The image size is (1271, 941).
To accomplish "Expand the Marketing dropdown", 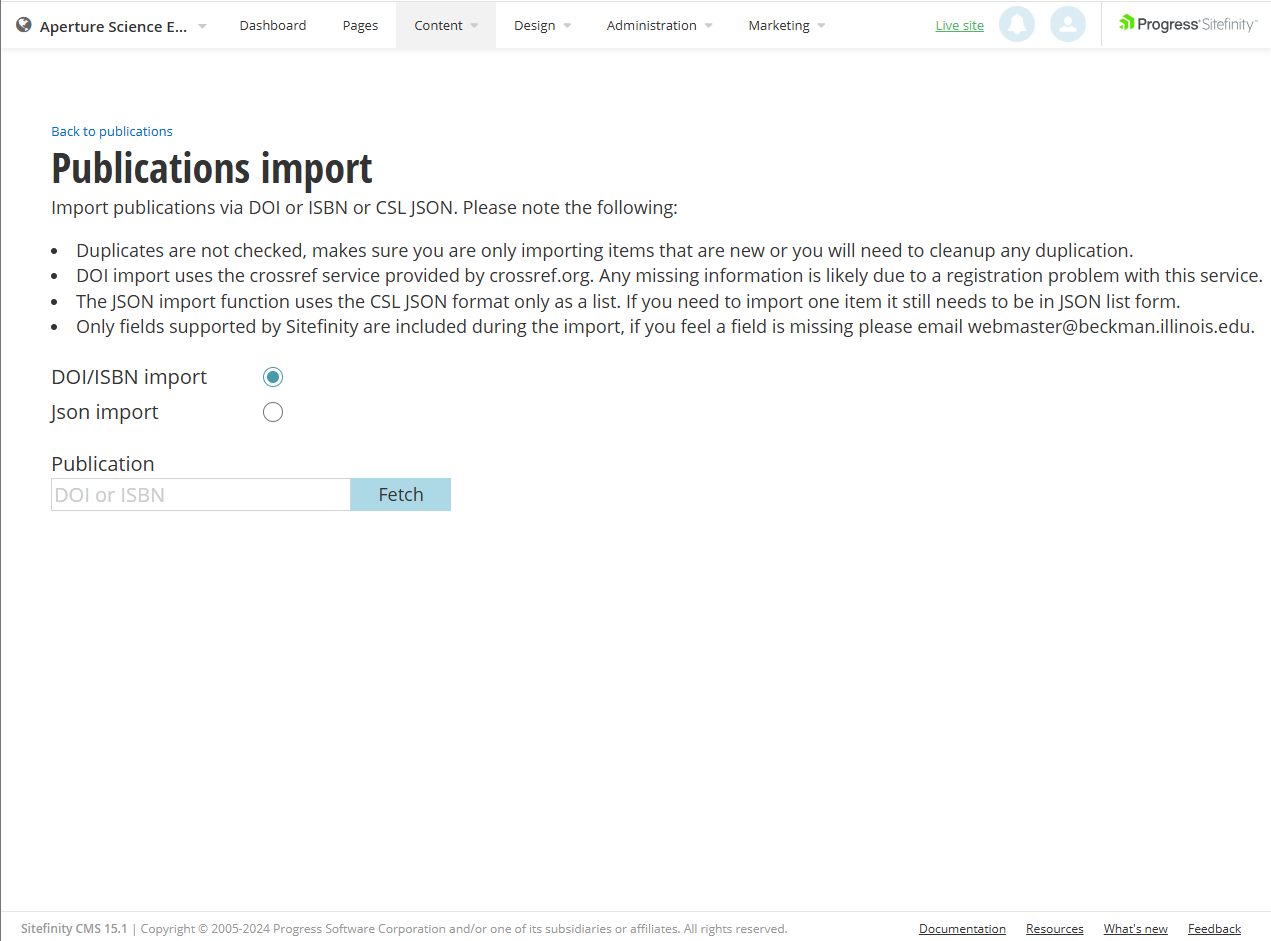I will [x=779, y=25].
